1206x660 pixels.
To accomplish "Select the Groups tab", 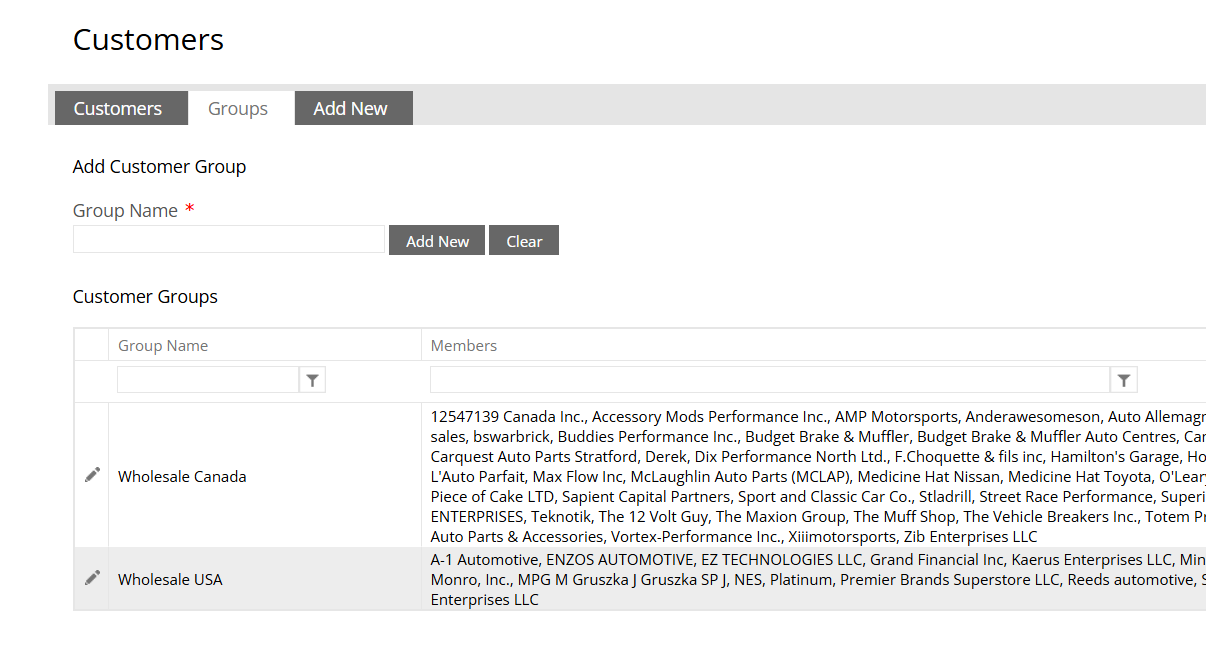I will tap(238, 108).
